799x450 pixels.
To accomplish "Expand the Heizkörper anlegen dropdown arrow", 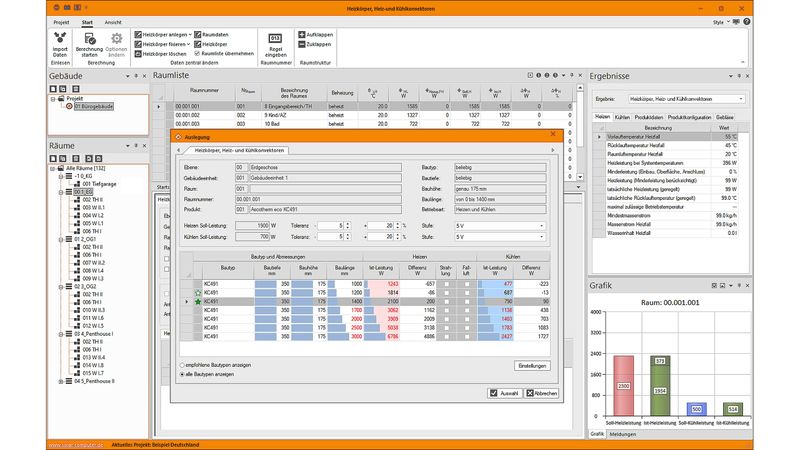I will [x=190, y=34].
